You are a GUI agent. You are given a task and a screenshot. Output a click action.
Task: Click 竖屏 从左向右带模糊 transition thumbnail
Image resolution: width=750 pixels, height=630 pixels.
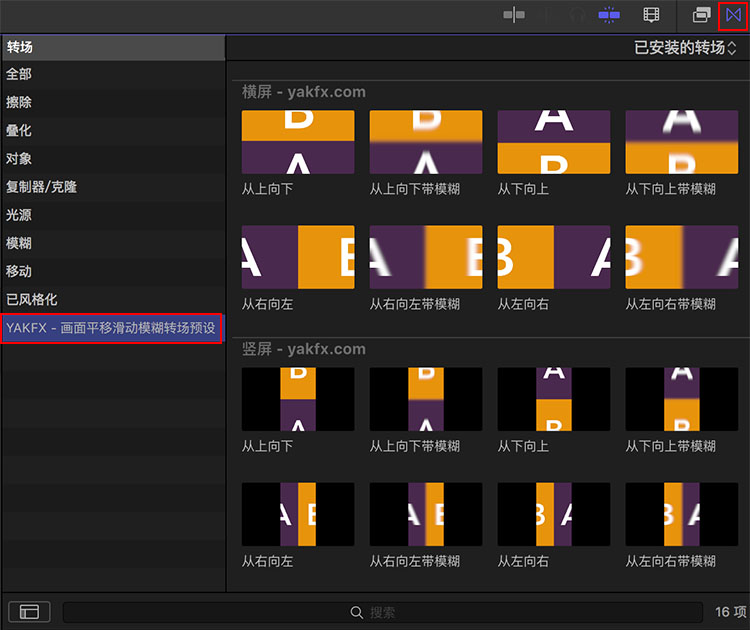coord(682,514)
